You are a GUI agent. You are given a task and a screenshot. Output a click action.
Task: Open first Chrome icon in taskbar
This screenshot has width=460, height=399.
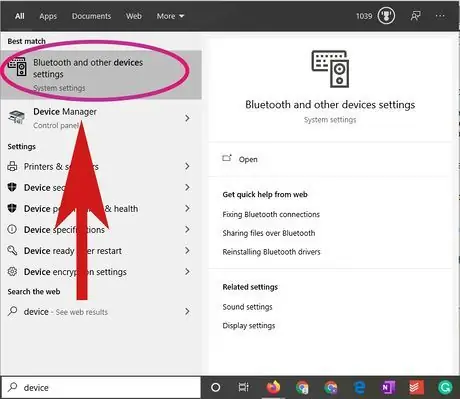pyautogui.click(x=302, y=387)
